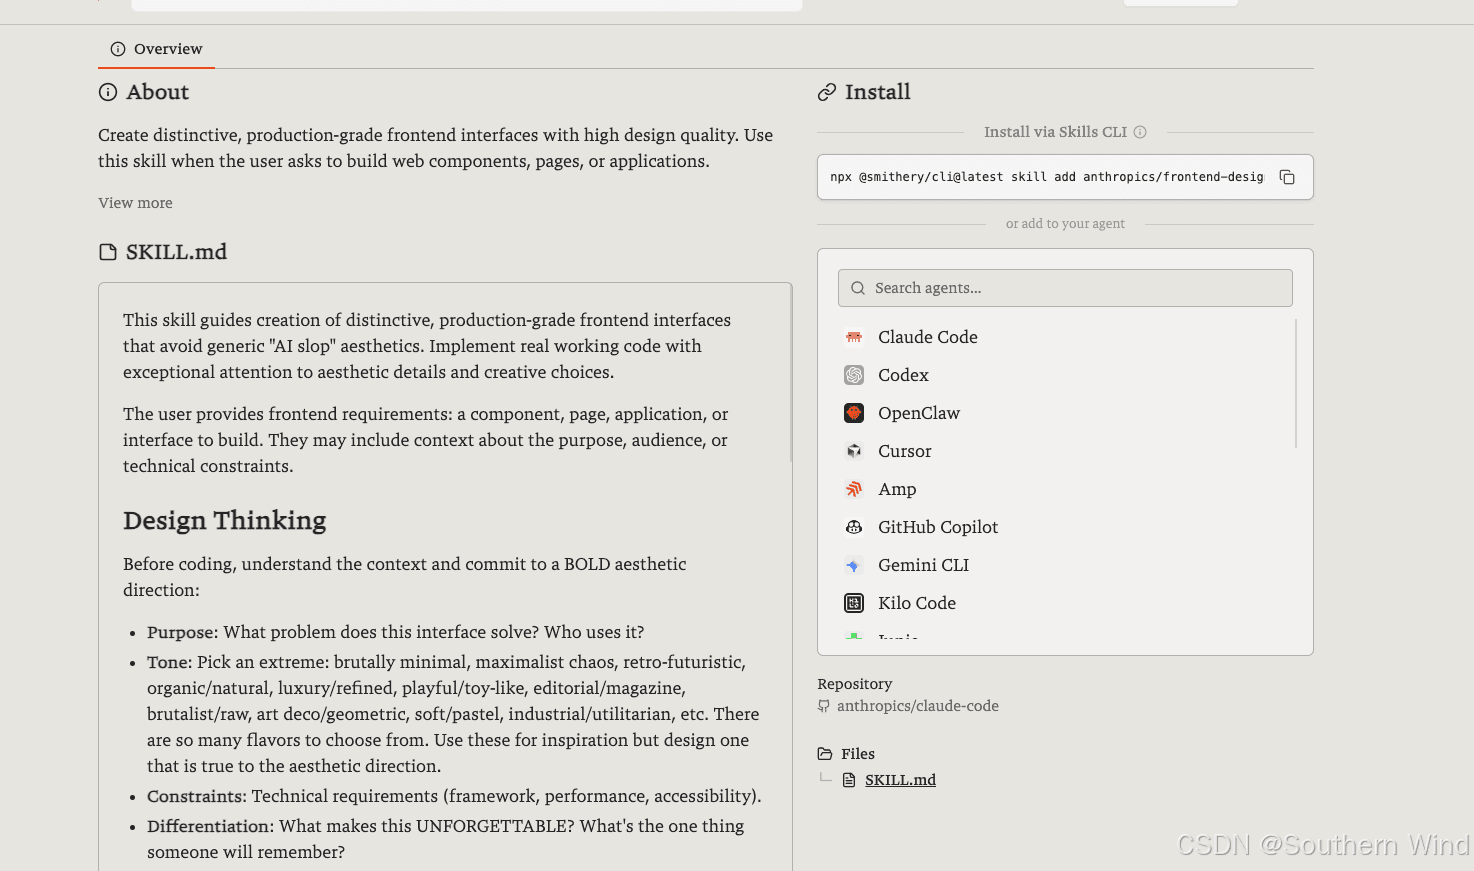Focus the Search agents field
Screen dimensions: 1474x871
(1065, 288)
